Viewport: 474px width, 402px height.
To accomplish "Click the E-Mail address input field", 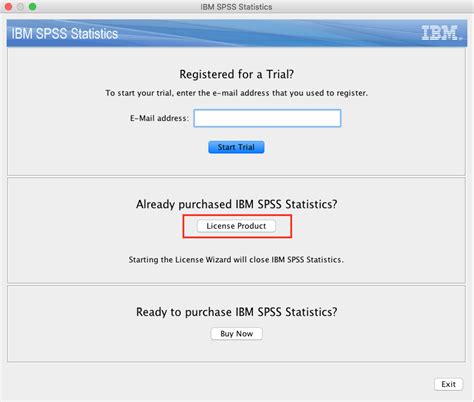I will pos(267,118).
